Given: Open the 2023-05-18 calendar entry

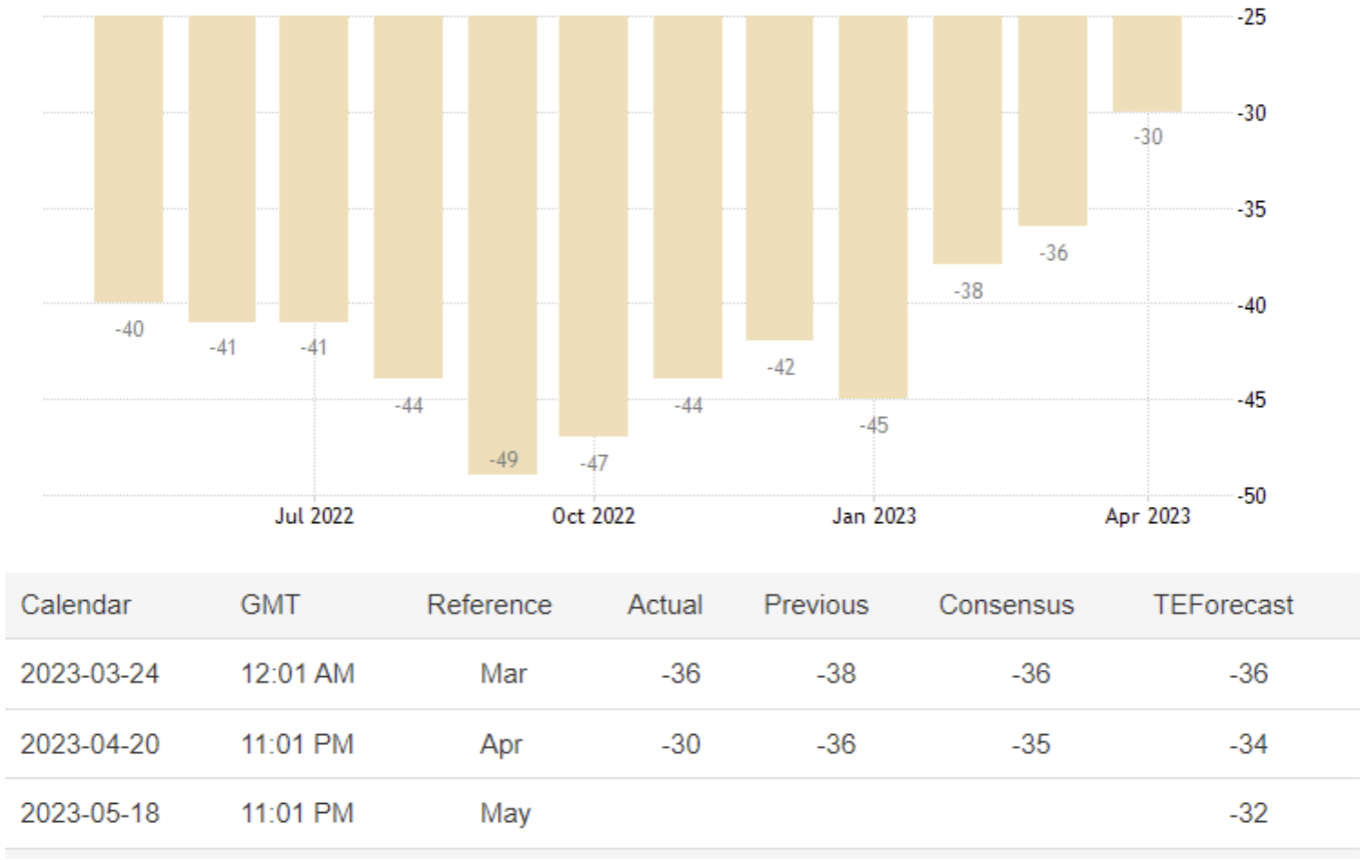Looking at the screenshot, I should point(90,814).
